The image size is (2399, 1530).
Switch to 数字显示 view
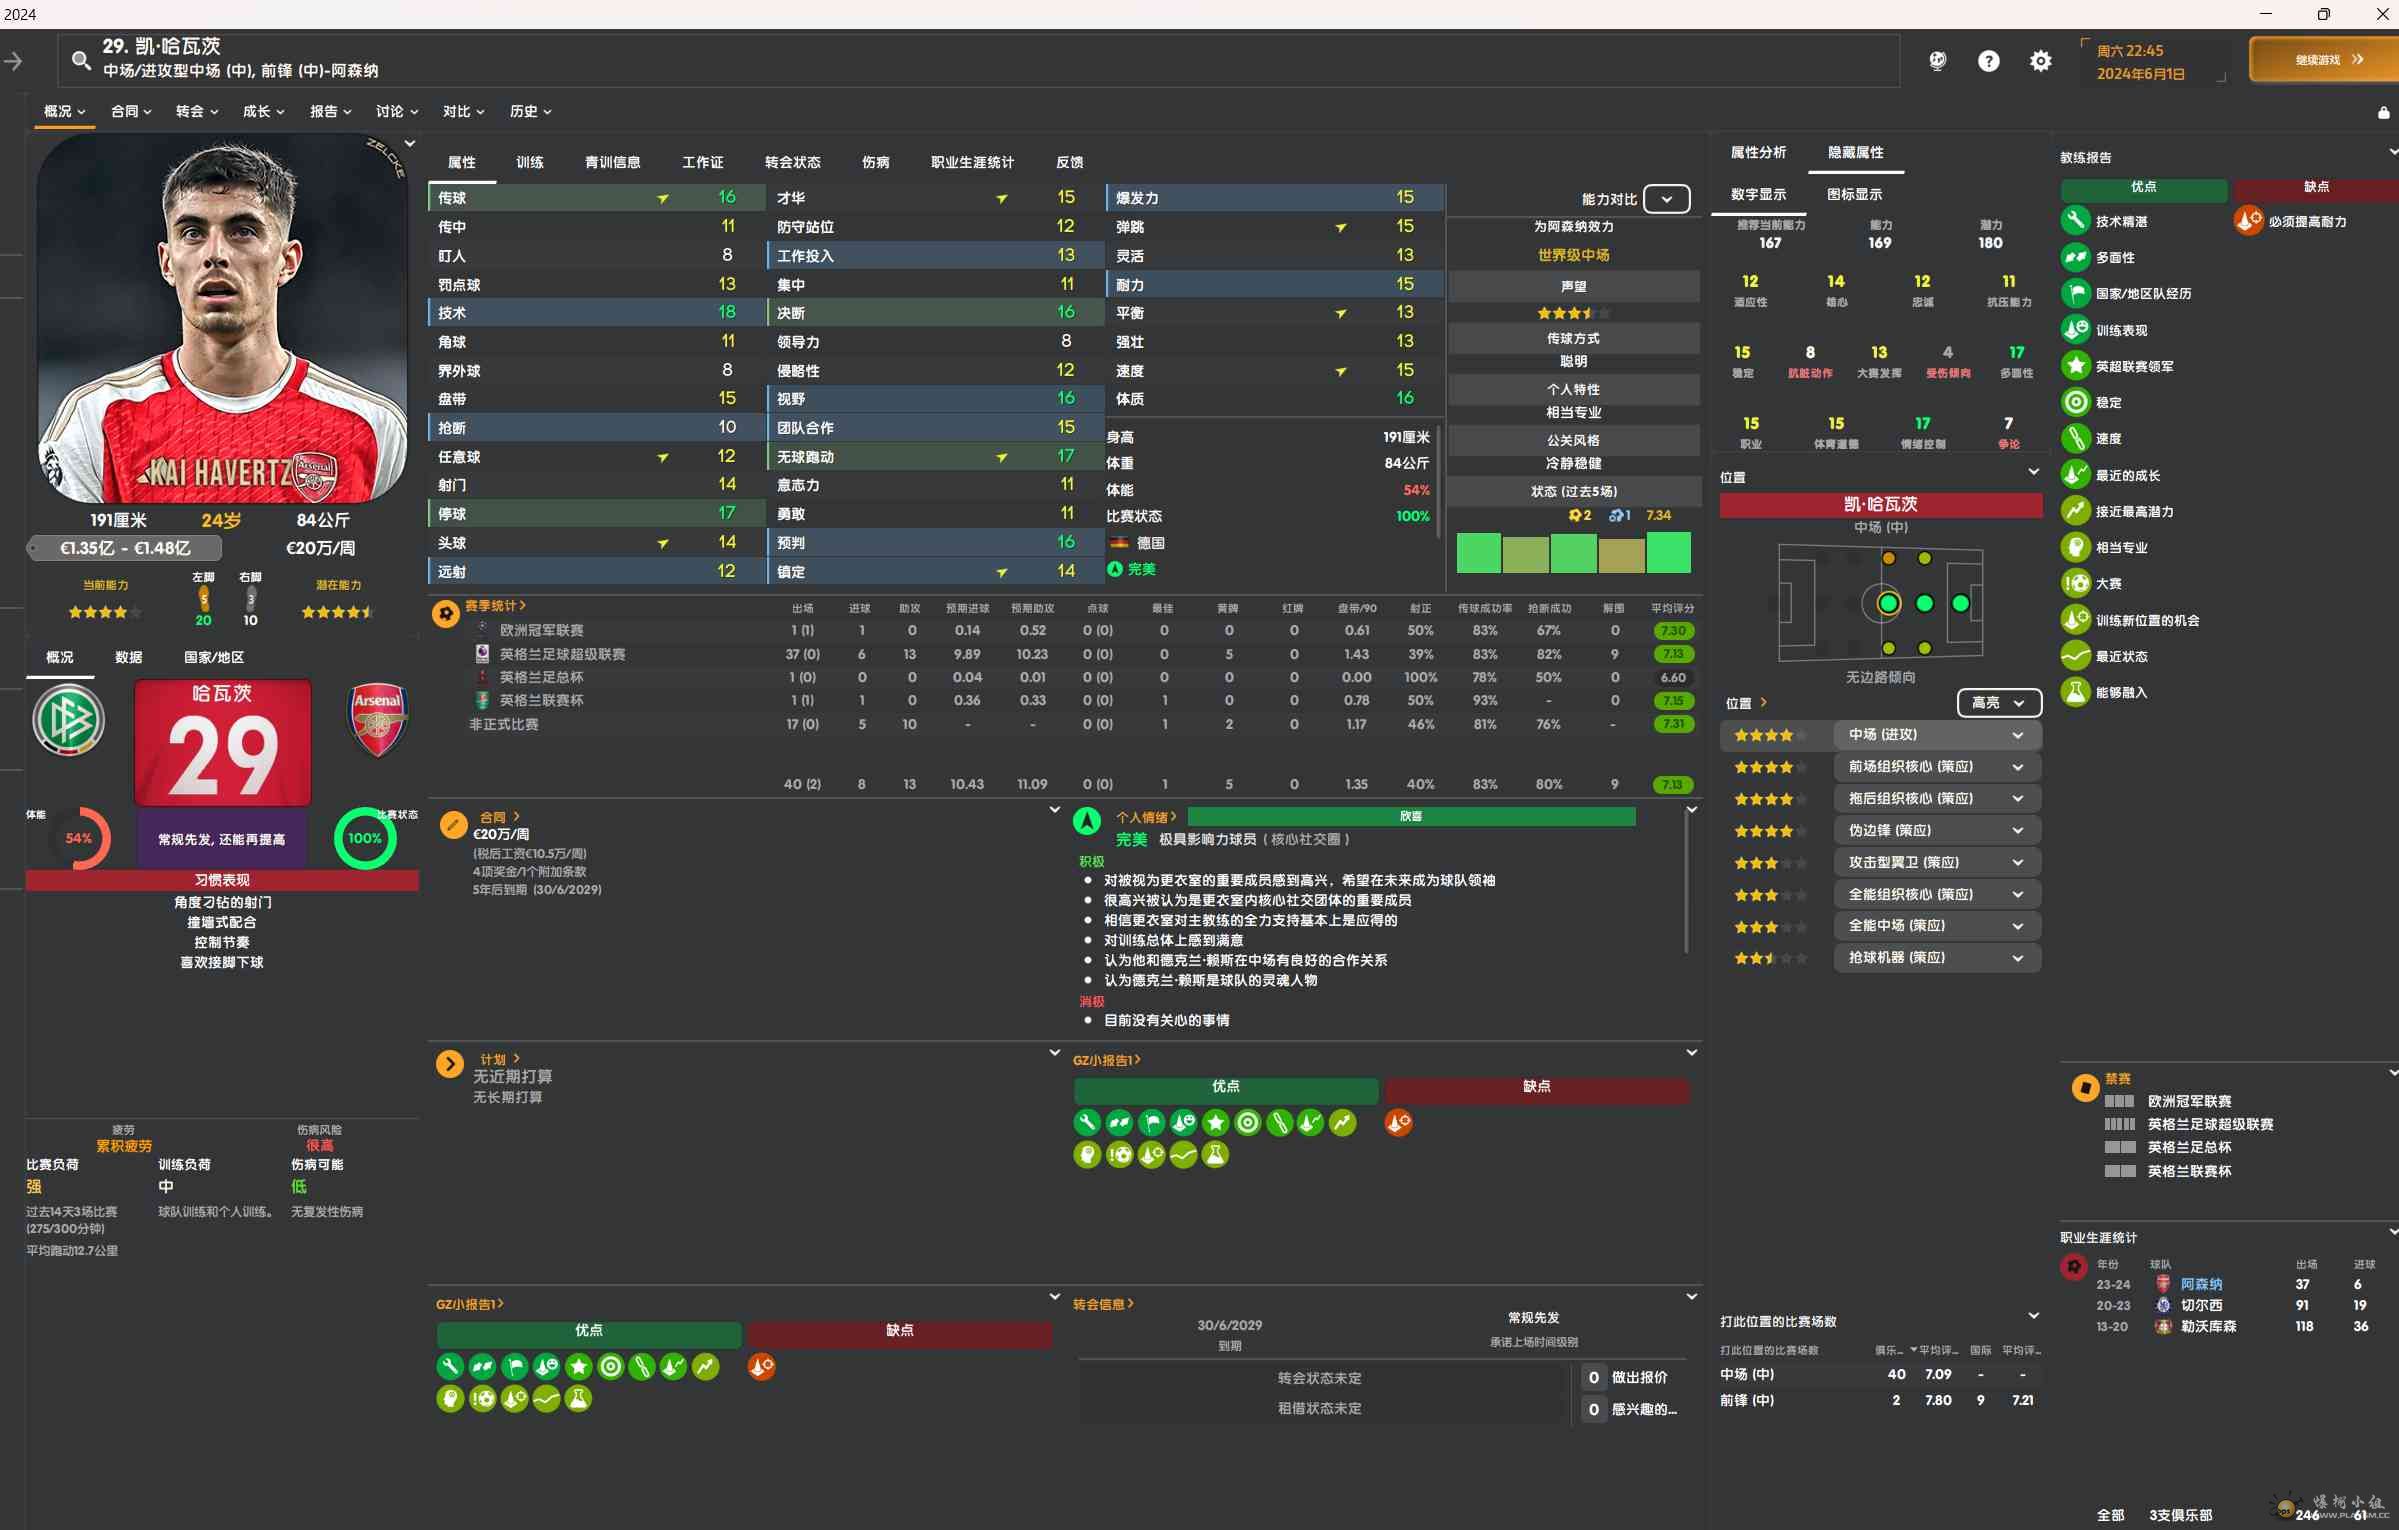tap(1758, 194)
